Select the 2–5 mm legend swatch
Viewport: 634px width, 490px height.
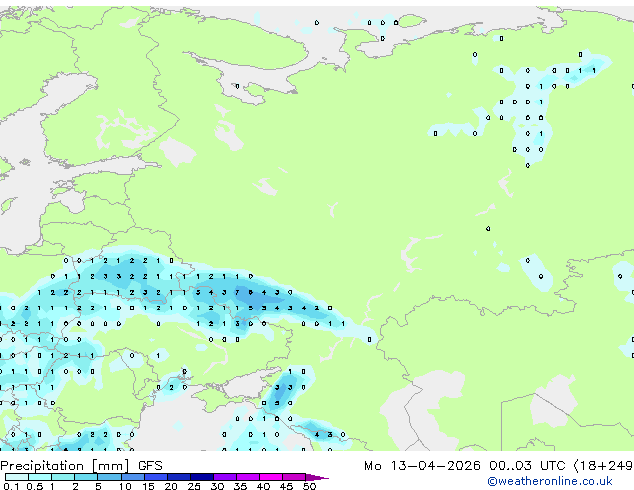(86, 477)
